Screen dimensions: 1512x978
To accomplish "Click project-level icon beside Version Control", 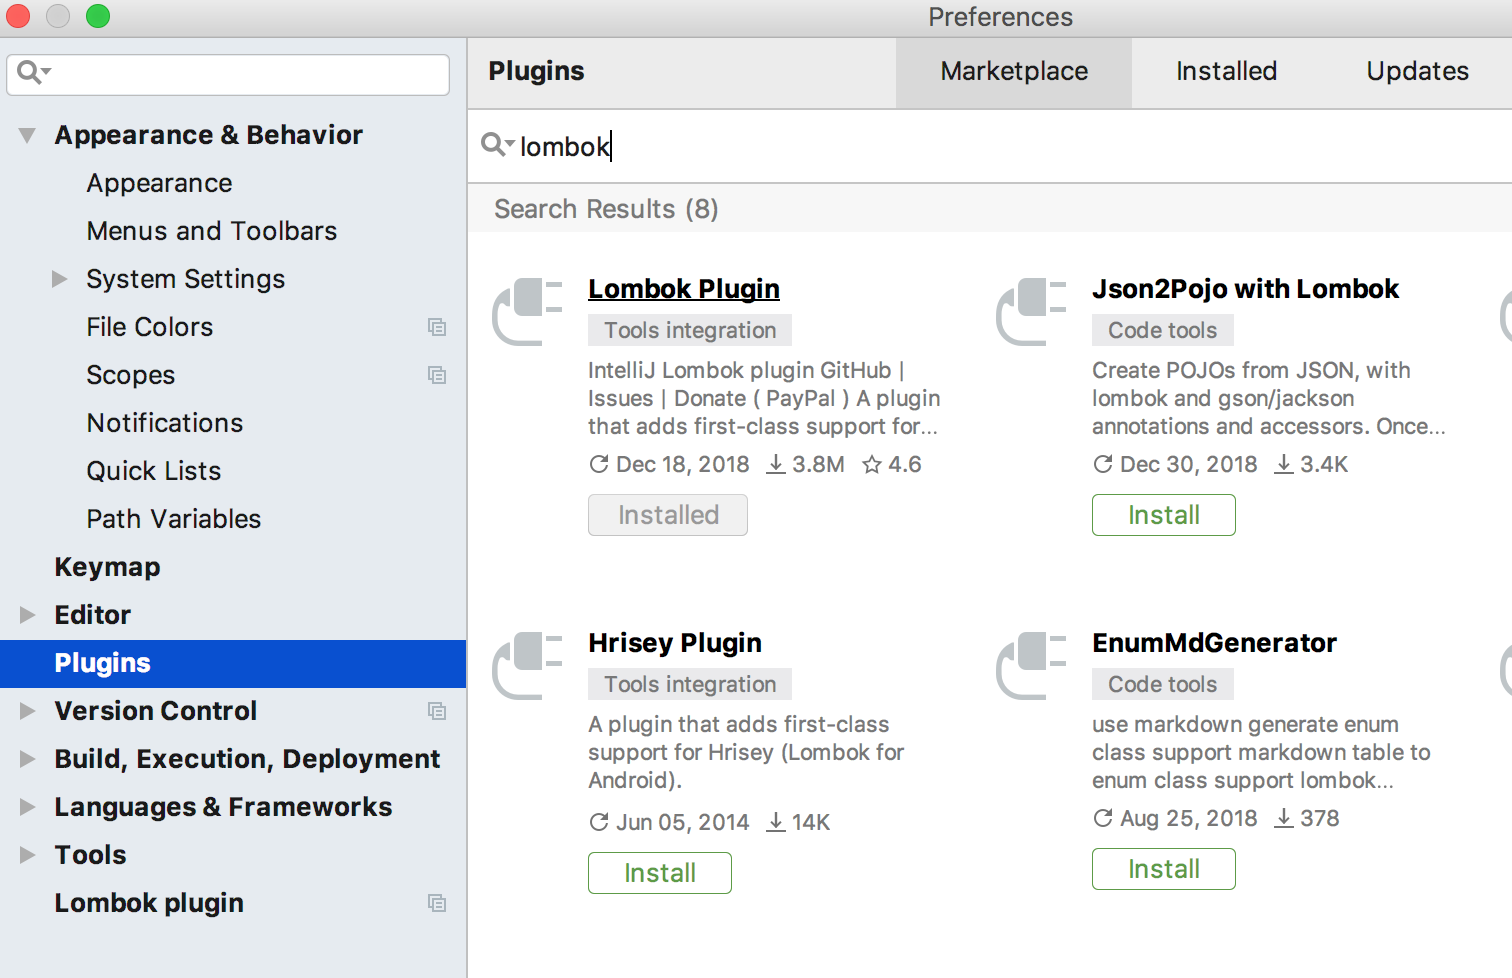I will pos(437,711).
